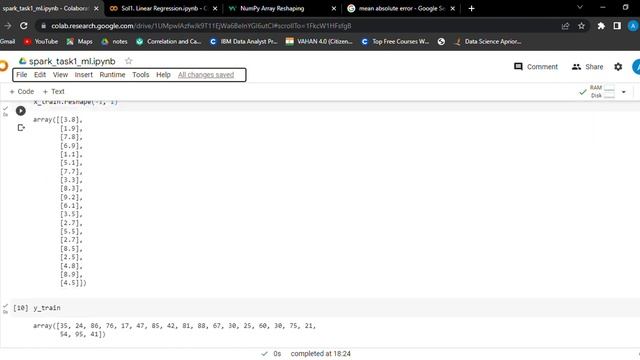640x360 pixels.
Task: Click the x_train.reshape code line
Action: click(x=76, y=102)
